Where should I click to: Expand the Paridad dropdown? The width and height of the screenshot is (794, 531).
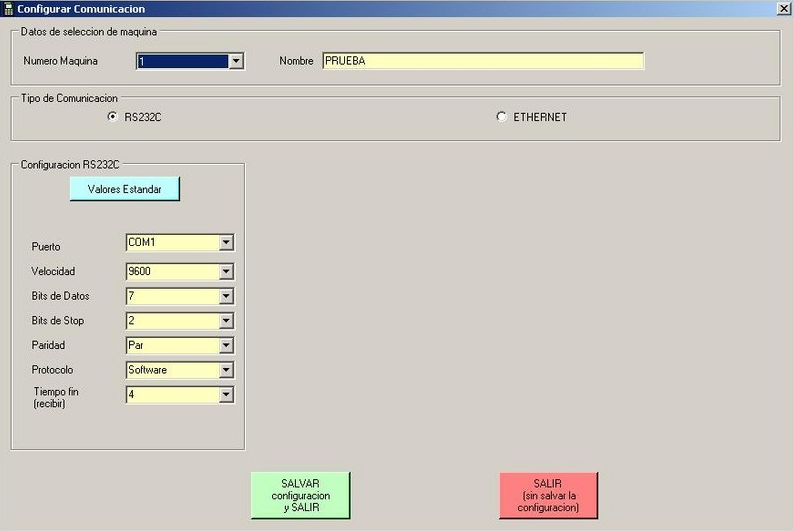pyautogui.click(x=226, y=345)
